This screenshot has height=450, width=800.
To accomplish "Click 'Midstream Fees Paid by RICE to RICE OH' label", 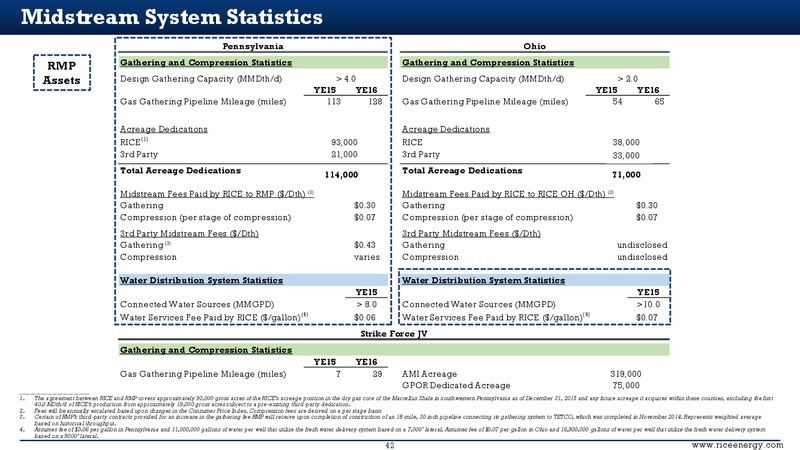I will [x=508, y=194].
